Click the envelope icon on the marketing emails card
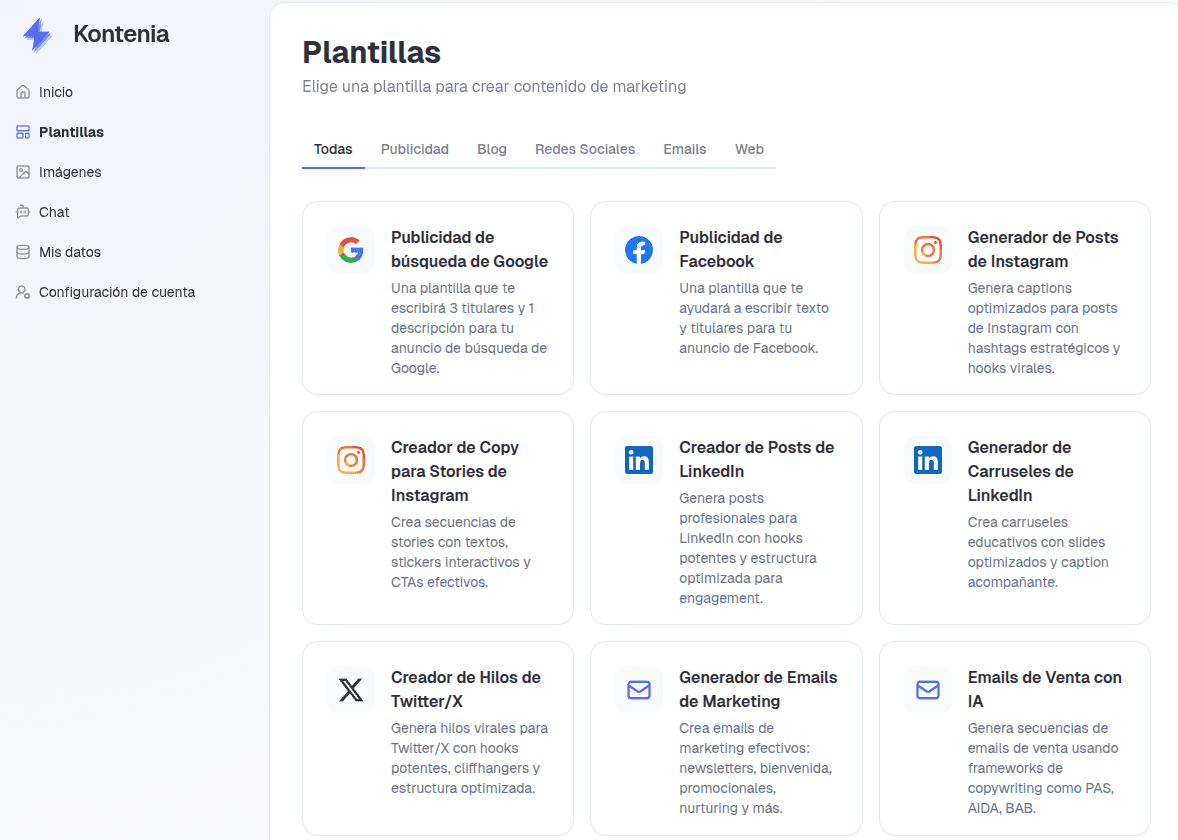 [639, 690]
